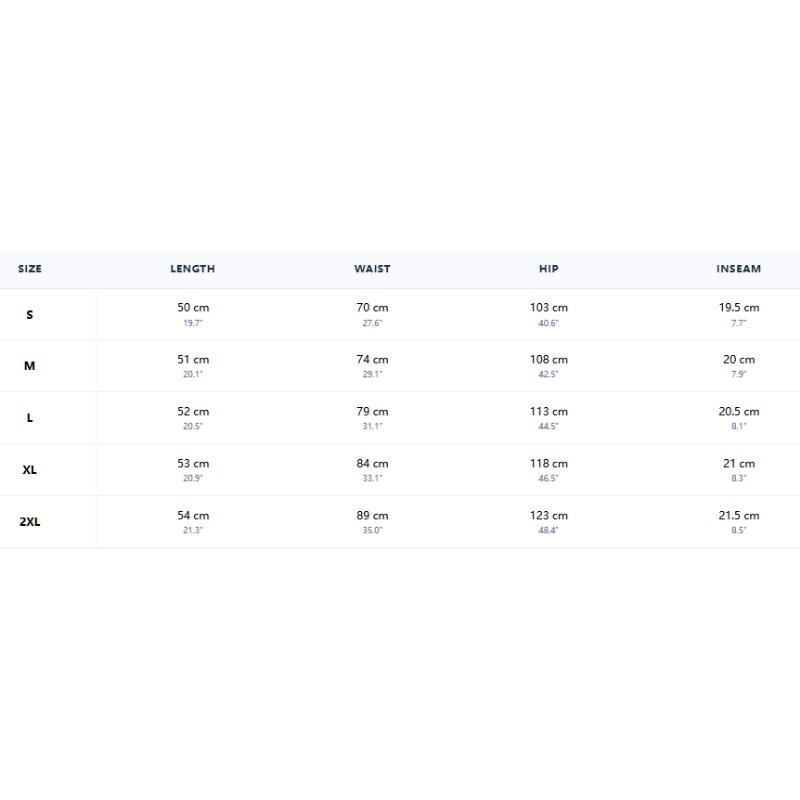Image resolution: width=800 pixels, height=800 pixels.
Task: Select the XL size row label
Action: pyautogui.click(x=30, y=470)
